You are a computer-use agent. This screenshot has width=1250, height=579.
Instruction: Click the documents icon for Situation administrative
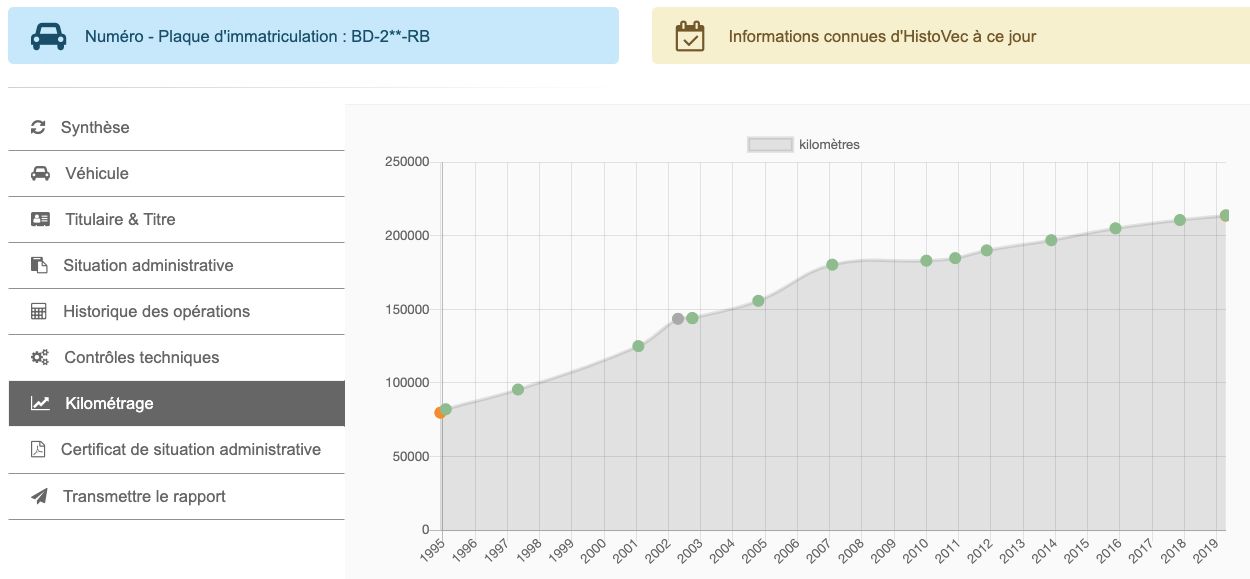click(39, 265)
